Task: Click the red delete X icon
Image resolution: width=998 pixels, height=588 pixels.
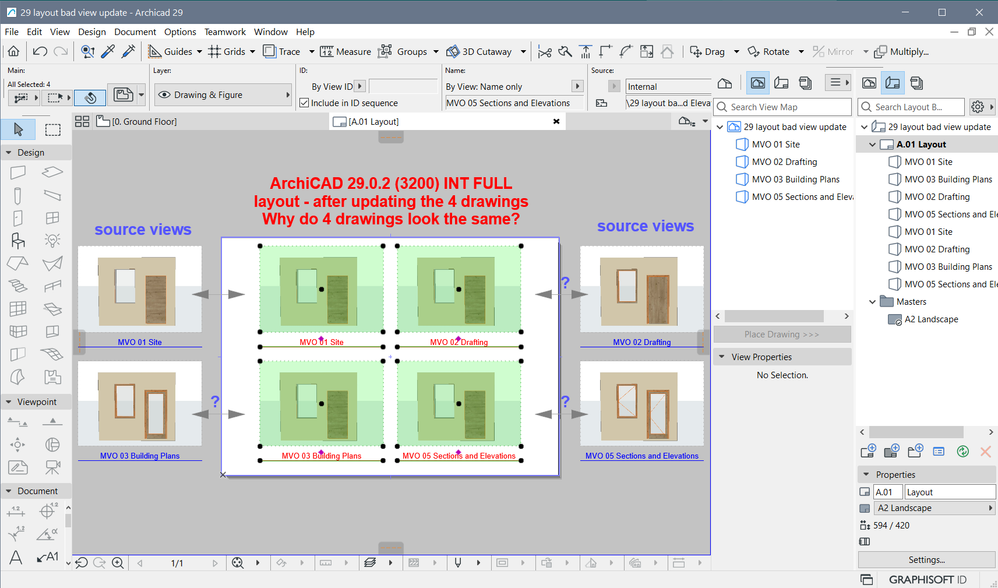Action: pos(985,451)
